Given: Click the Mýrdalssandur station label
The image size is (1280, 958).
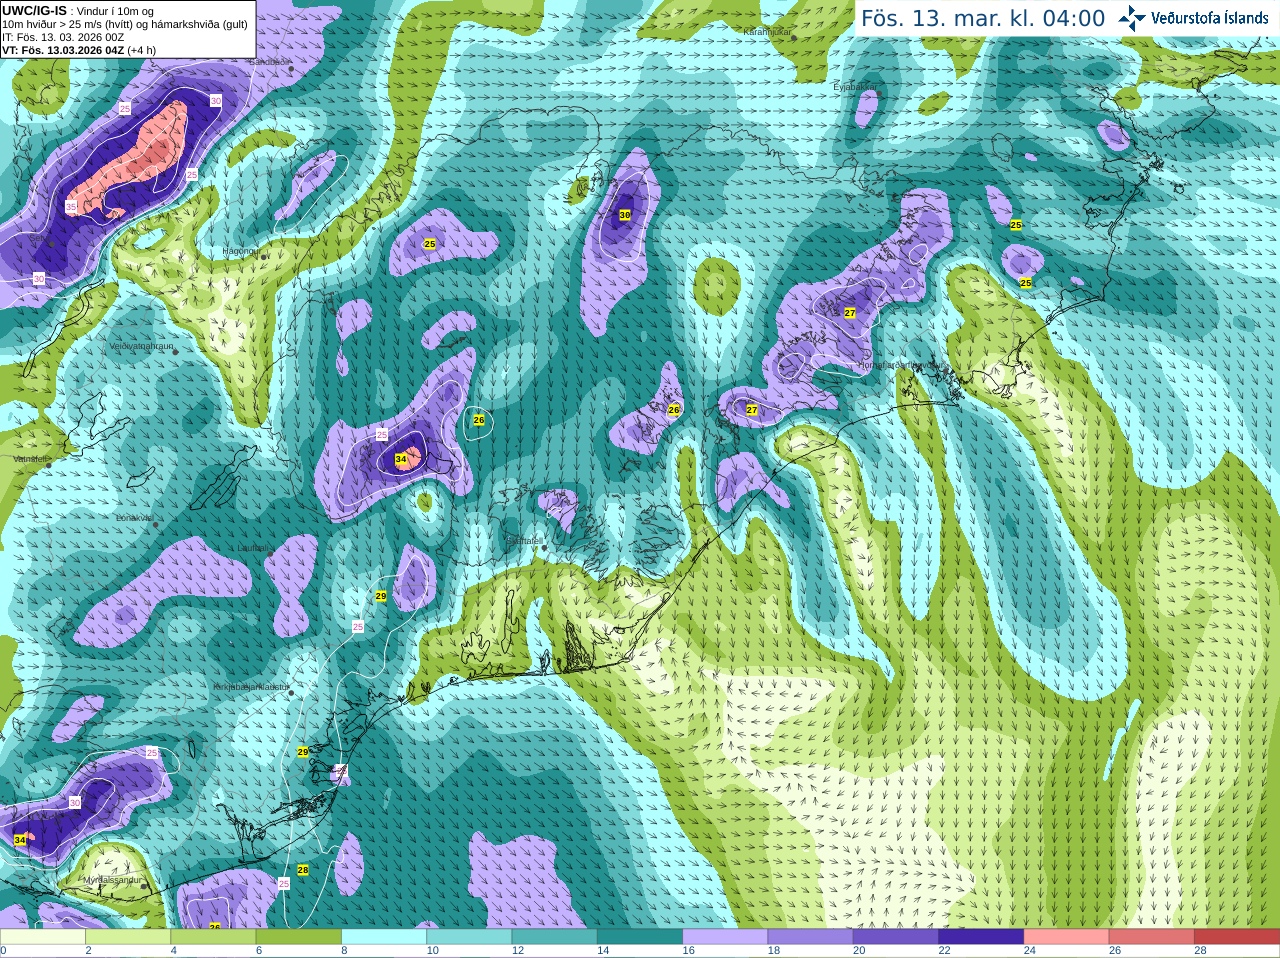Looking at the screenshot, I should pos(113,880).
